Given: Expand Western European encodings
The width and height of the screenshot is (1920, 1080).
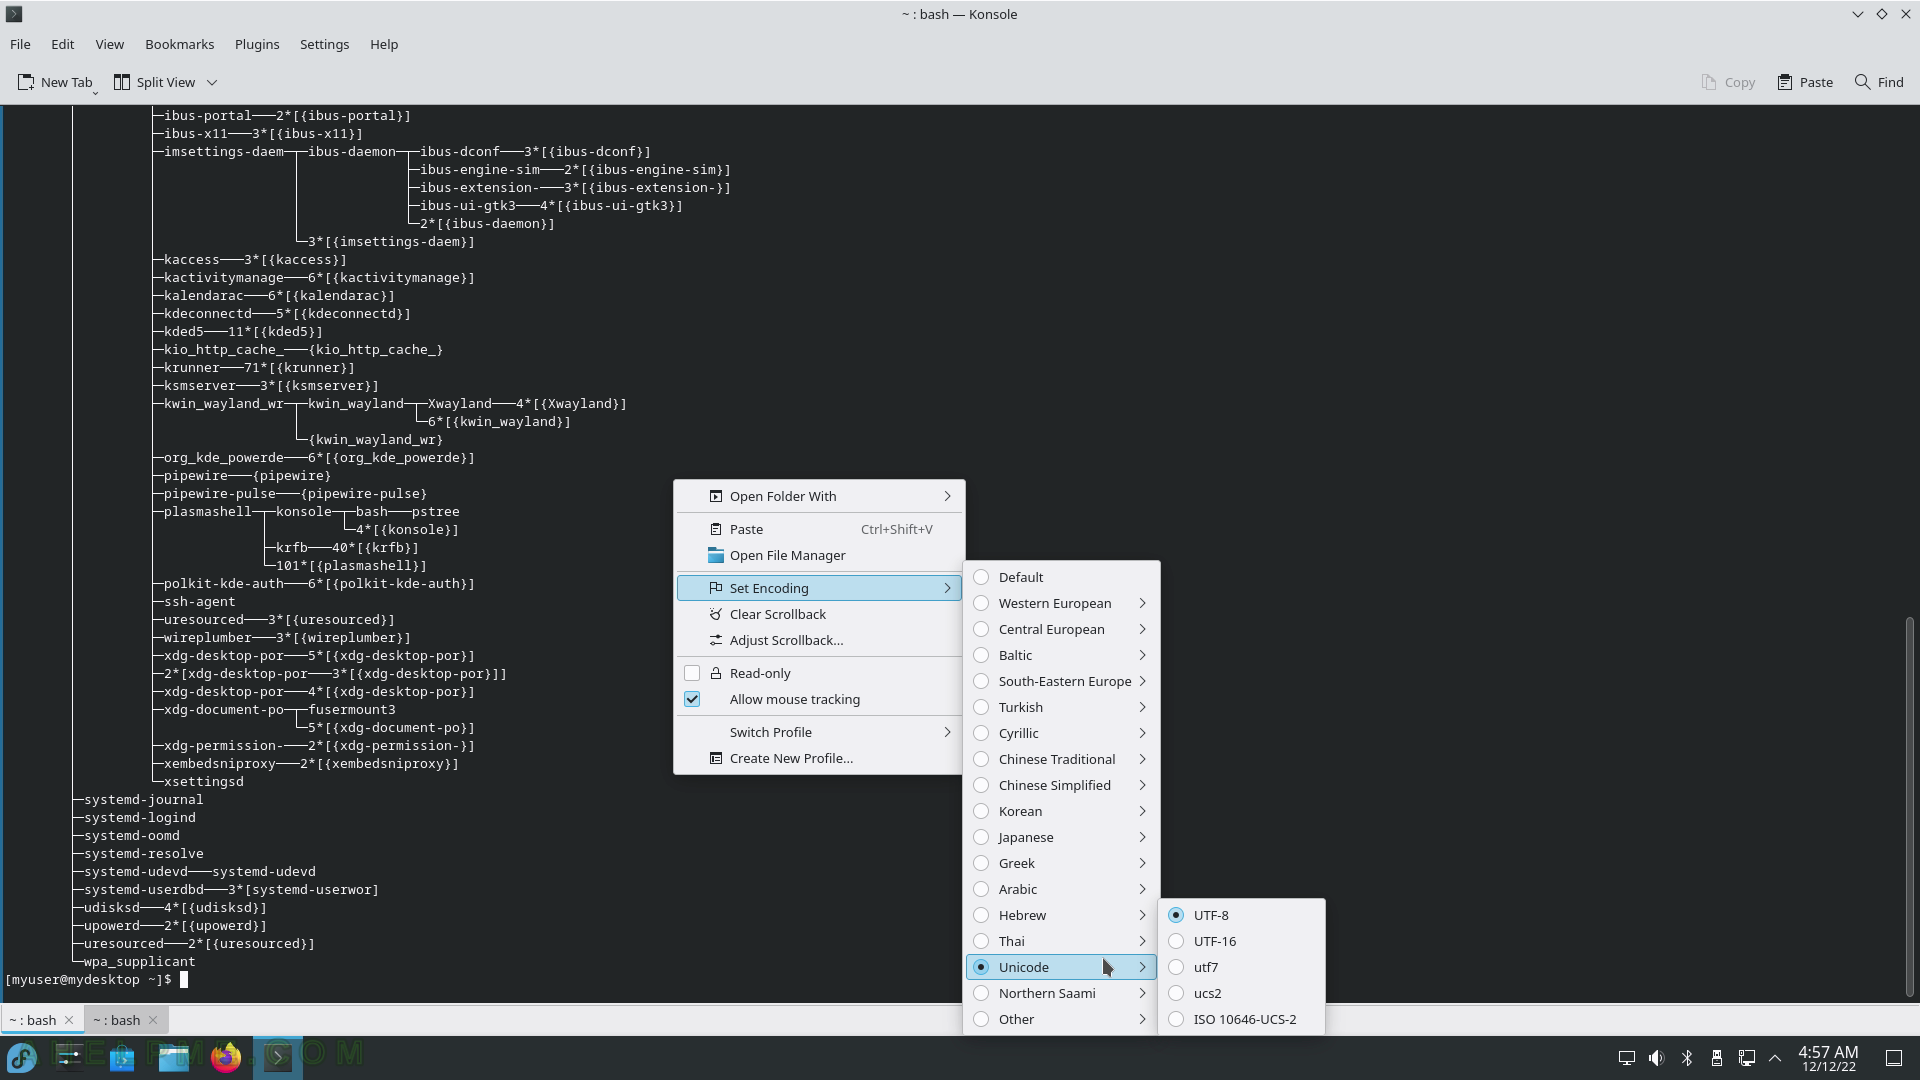Looking at the screenshot, I should point(1061,603).
